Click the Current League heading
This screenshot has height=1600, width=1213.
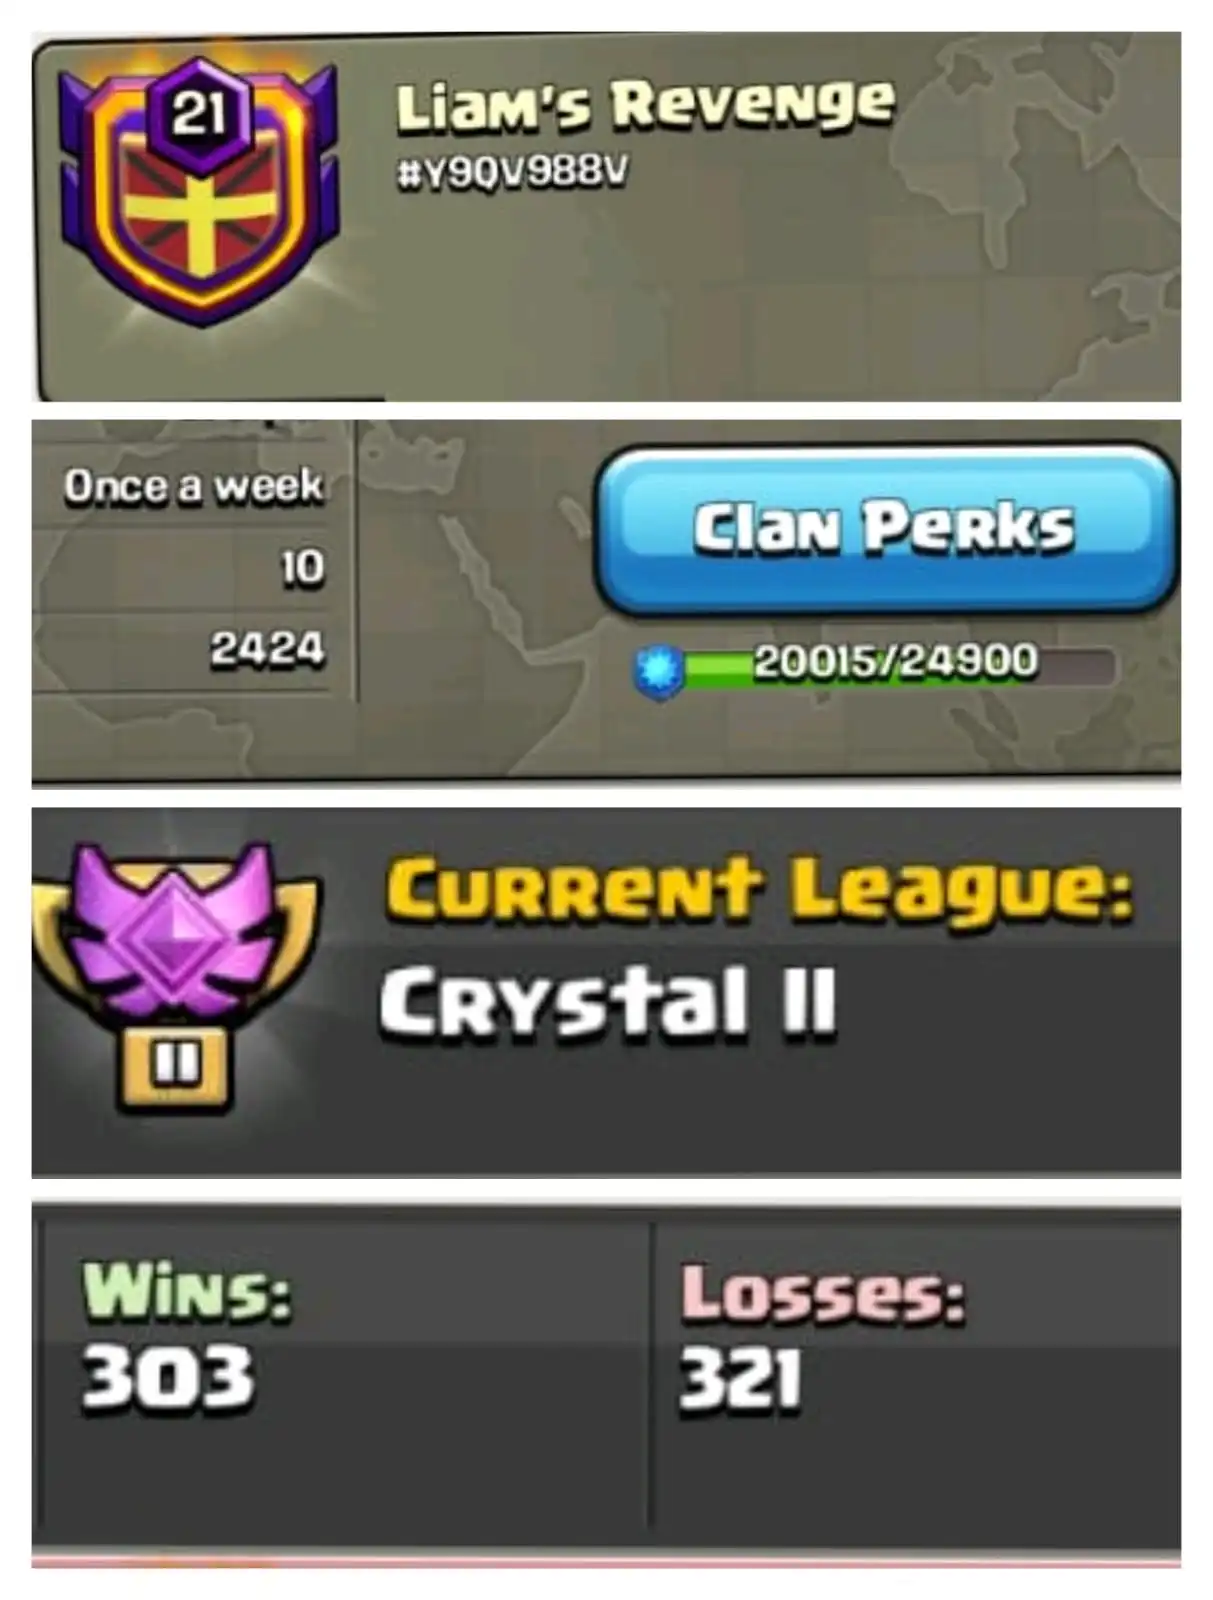tap(760, 889)
